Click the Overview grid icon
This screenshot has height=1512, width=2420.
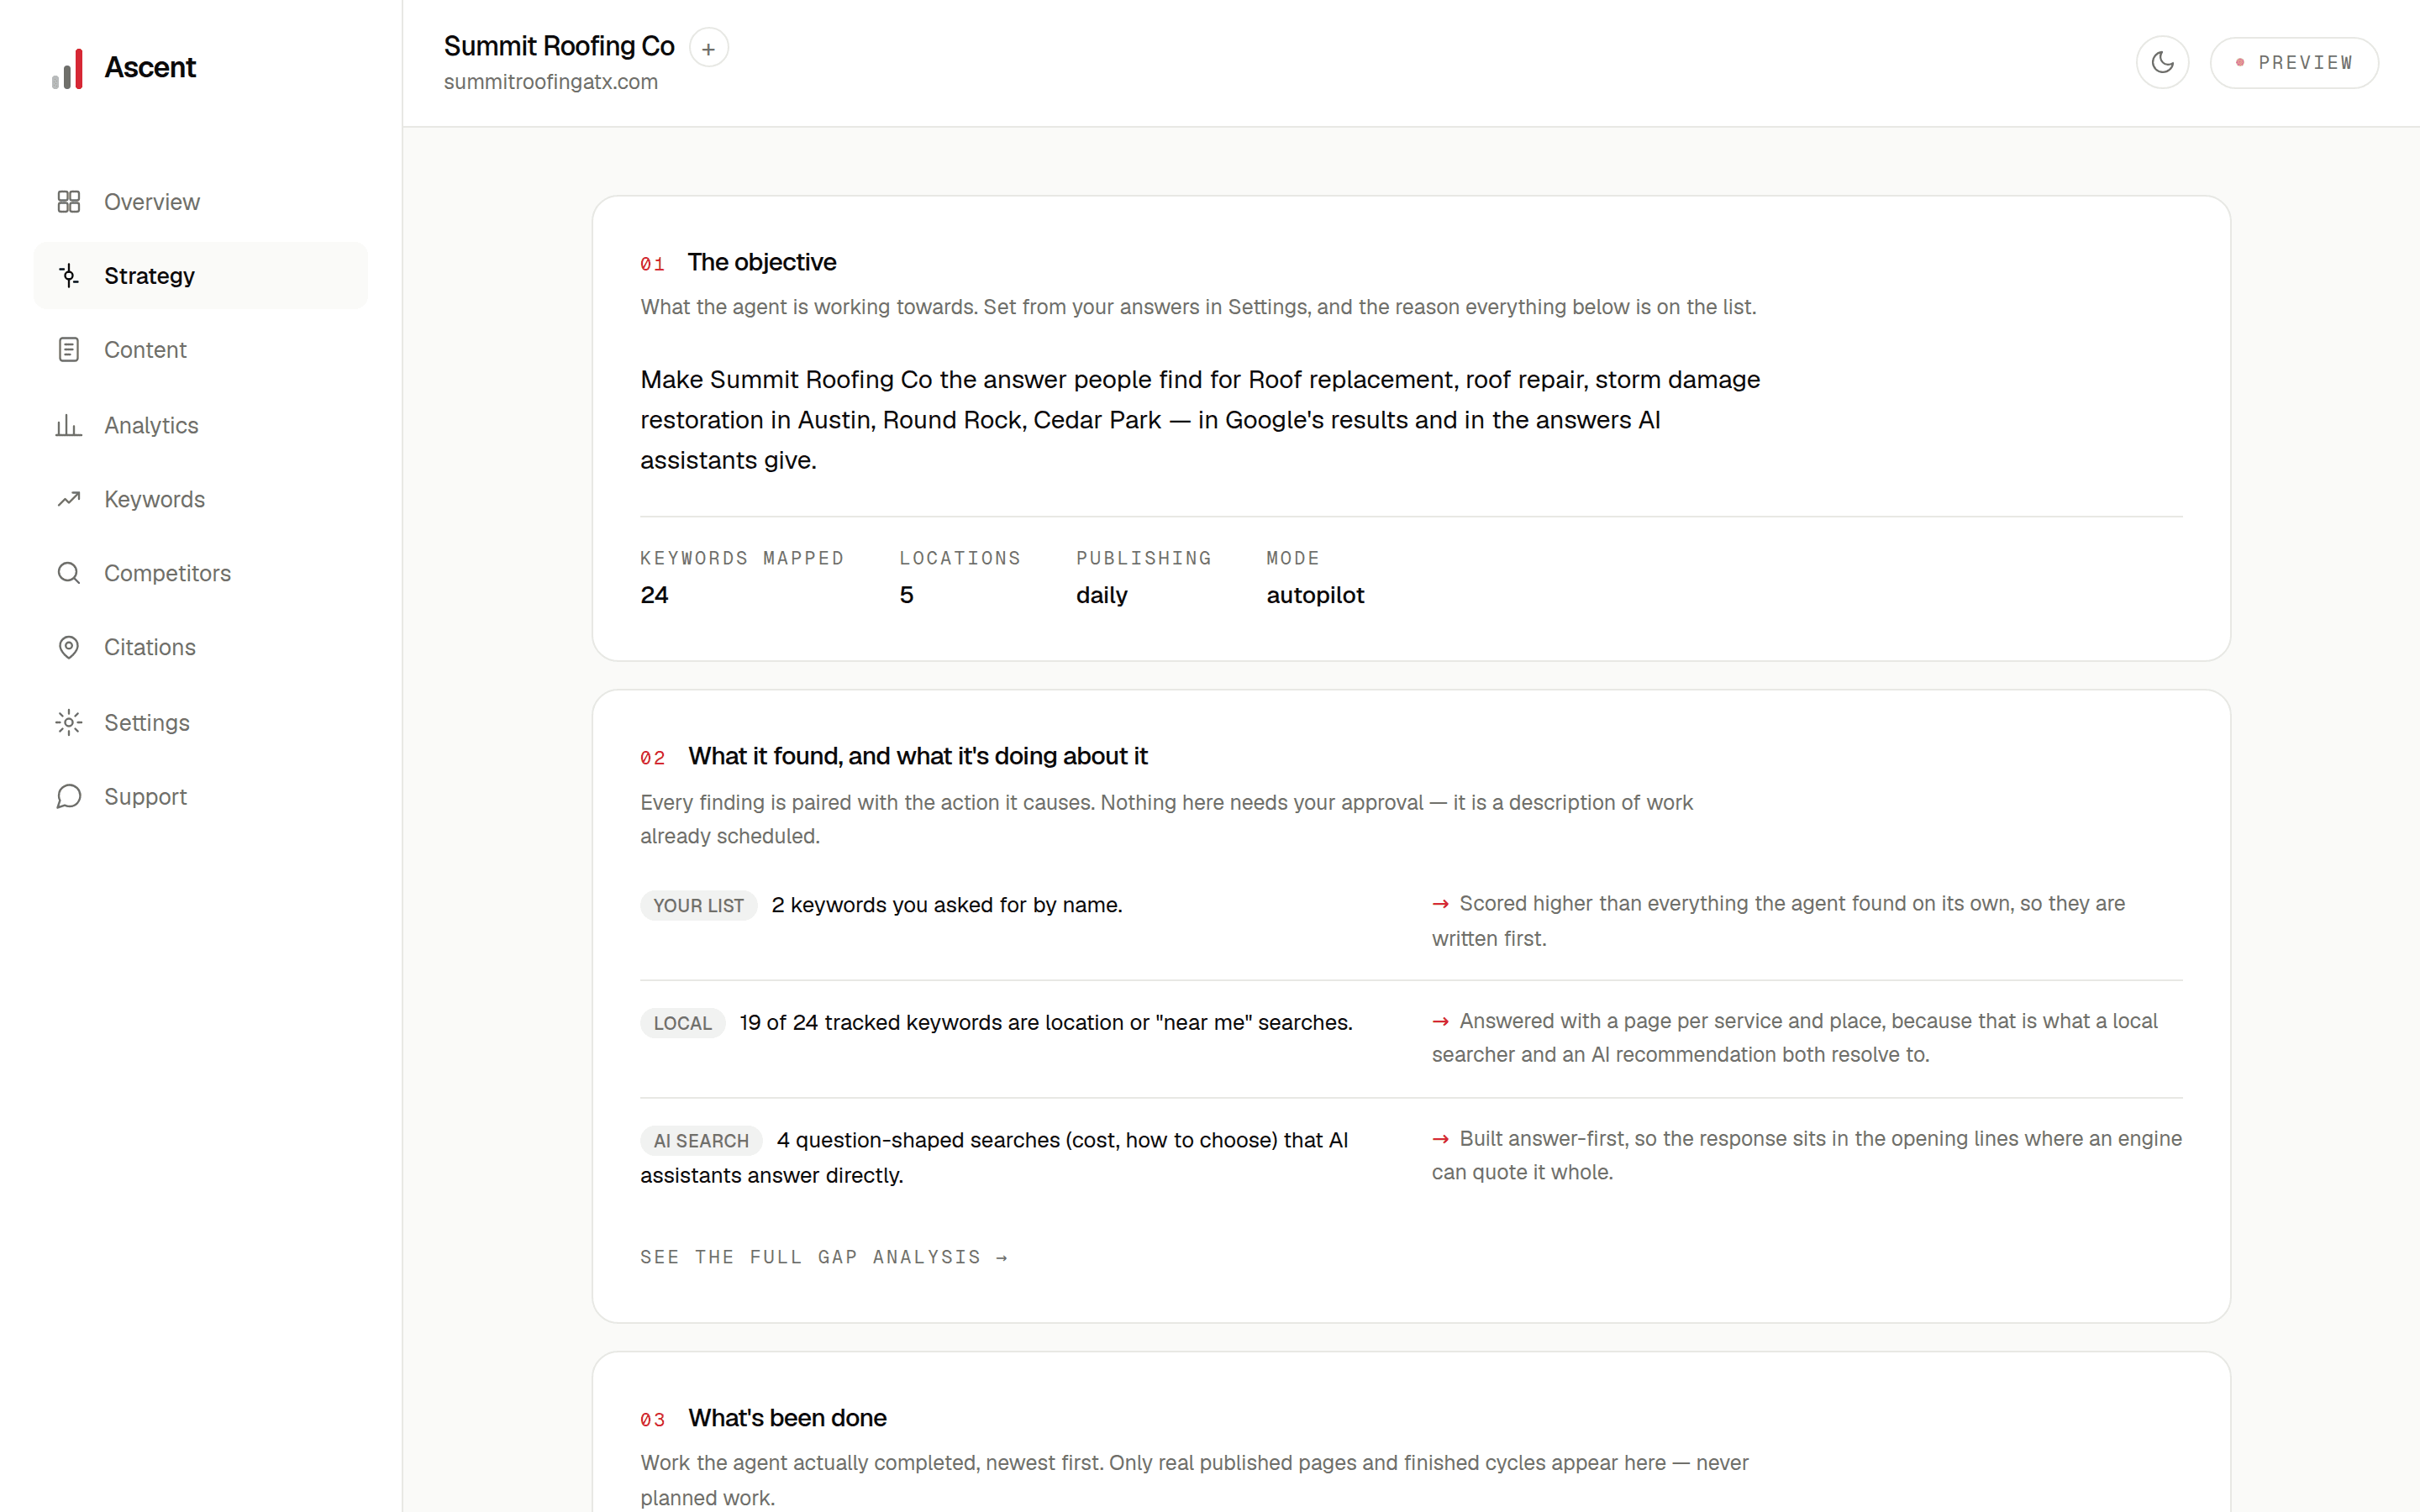tap(68, 202)
